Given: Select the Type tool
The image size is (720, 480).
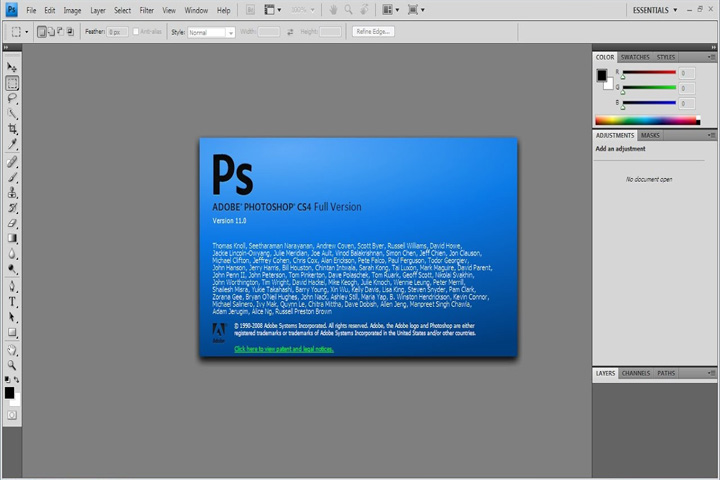Looking at the screenshot, I should pyautogui.click(x=12, y=302).
